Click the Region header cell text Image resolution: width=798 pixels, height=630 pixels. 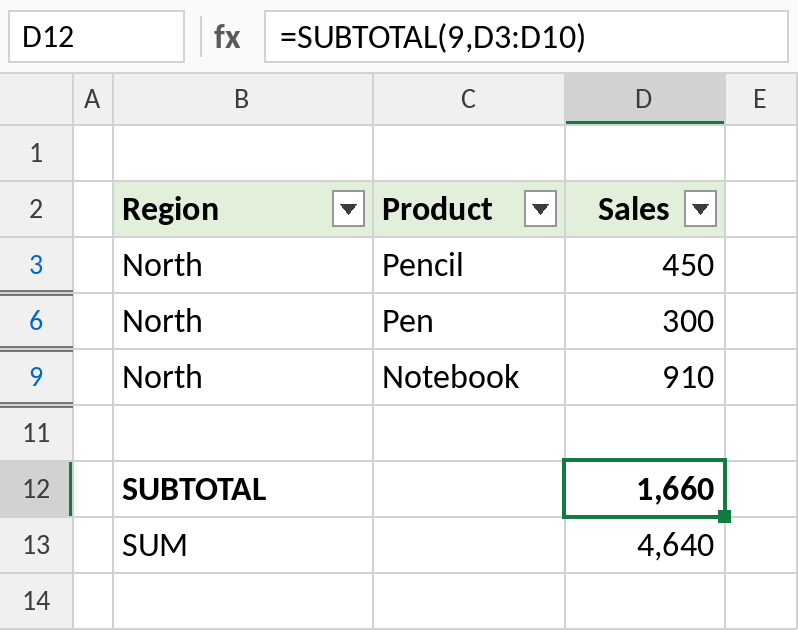(x=170, y=210)
